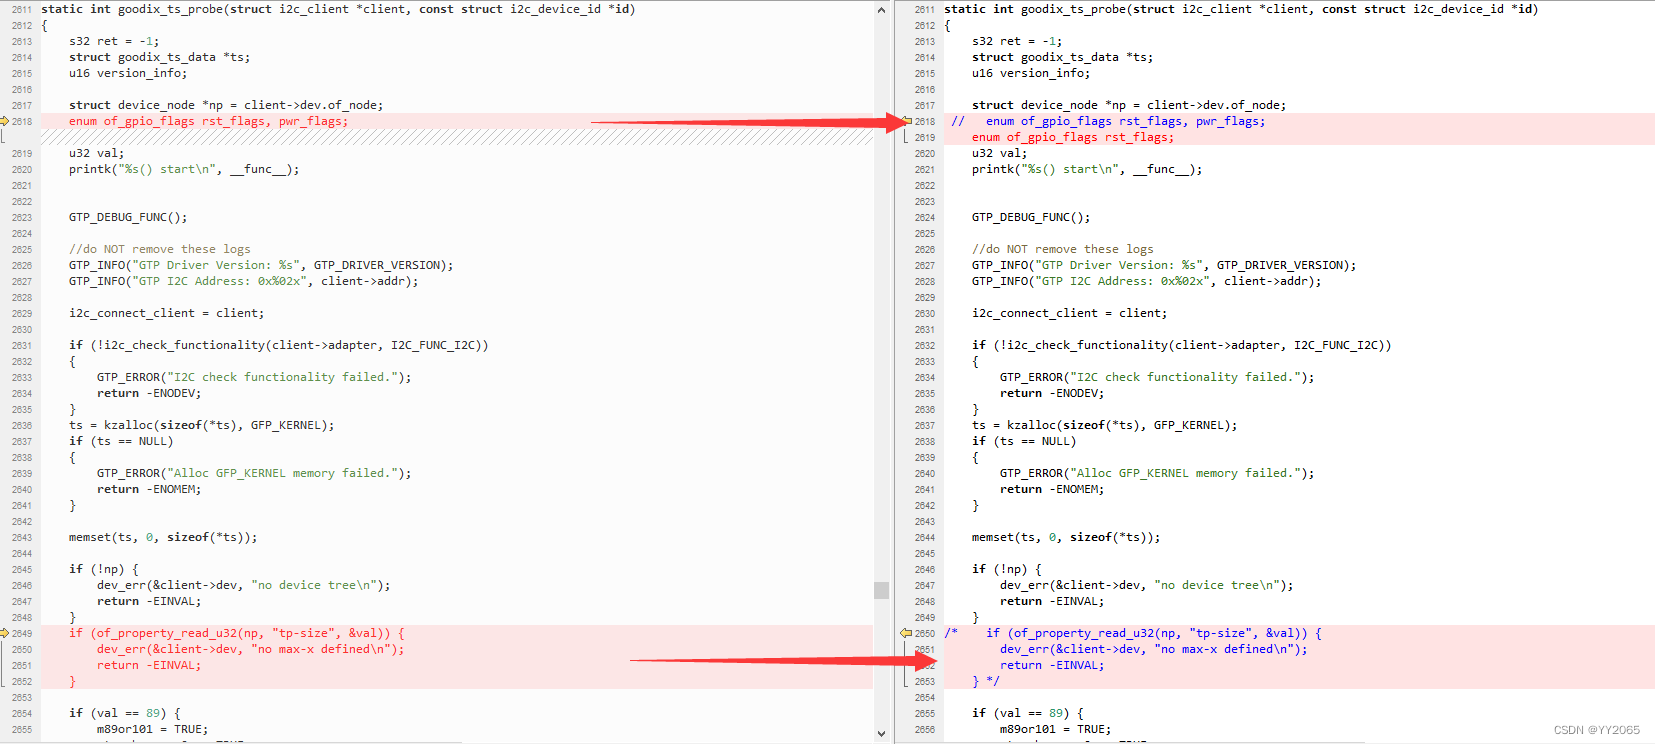Click 'GTP_DEBUG_FUNC();' in left pane
The height and width of the screenshot is (744, 1655).
pos(128,217)
